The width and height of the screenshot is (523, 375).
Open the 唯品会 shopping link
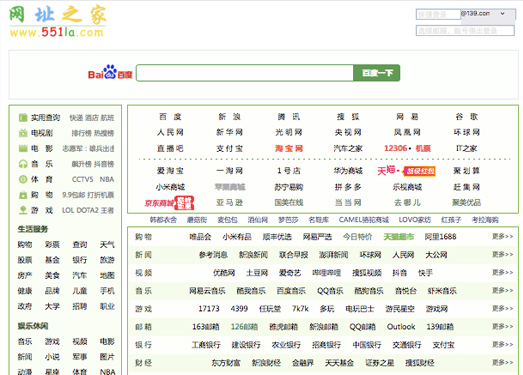(200, 237)
